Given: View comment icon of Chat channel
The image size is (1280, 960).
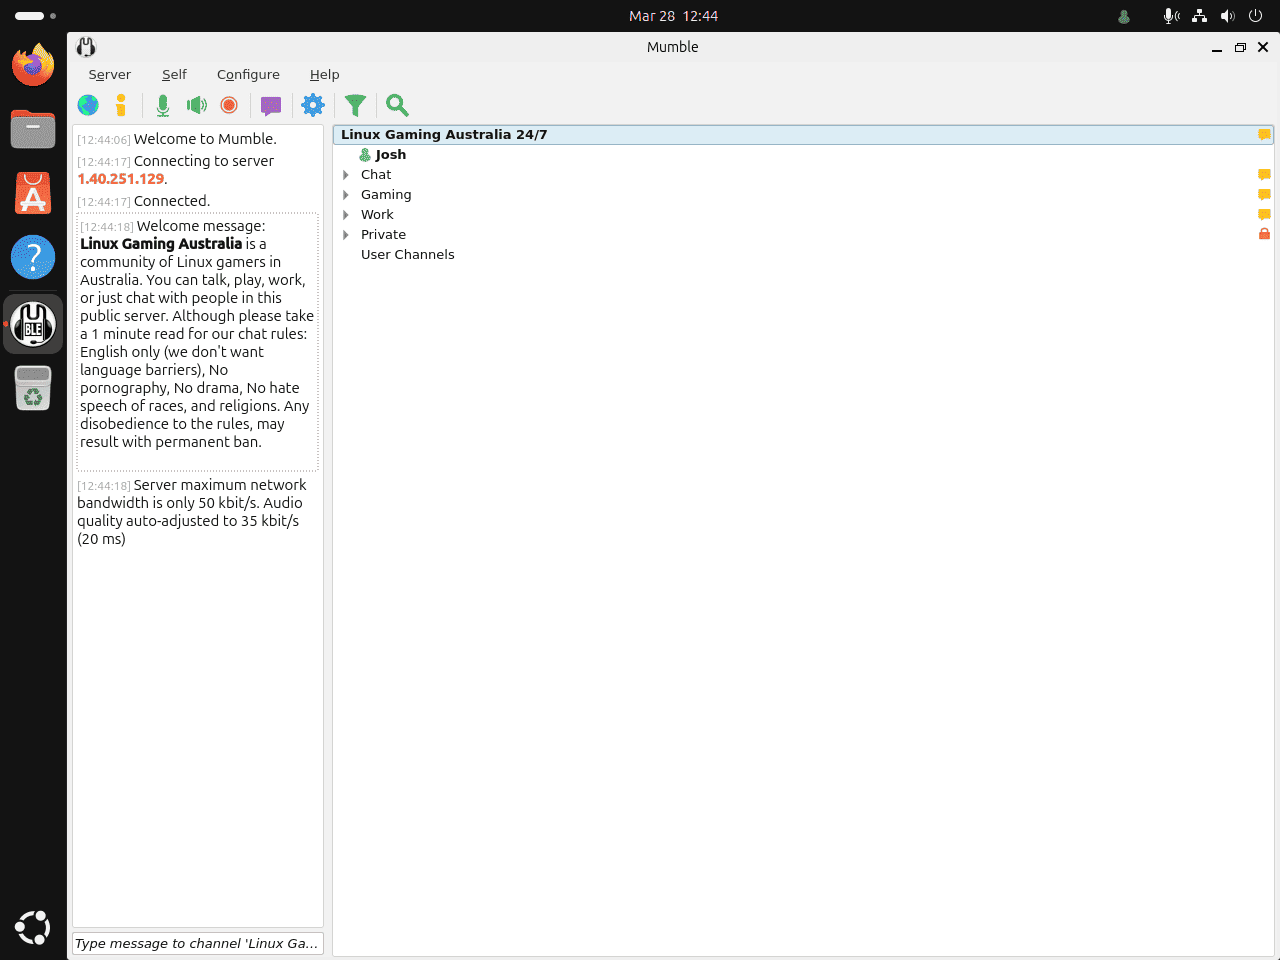Looking at the screenshot, I should click(x=1264, y=175).
